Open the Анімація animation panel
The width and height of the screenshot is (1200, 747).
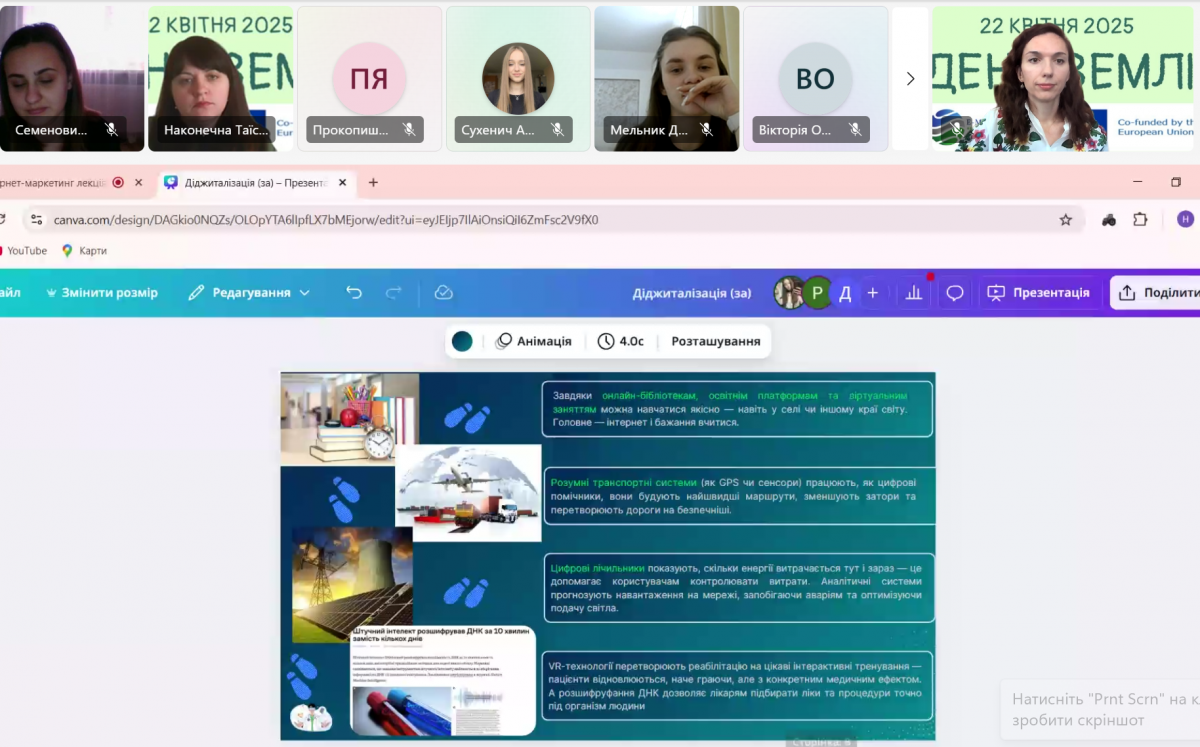(534, 341)
